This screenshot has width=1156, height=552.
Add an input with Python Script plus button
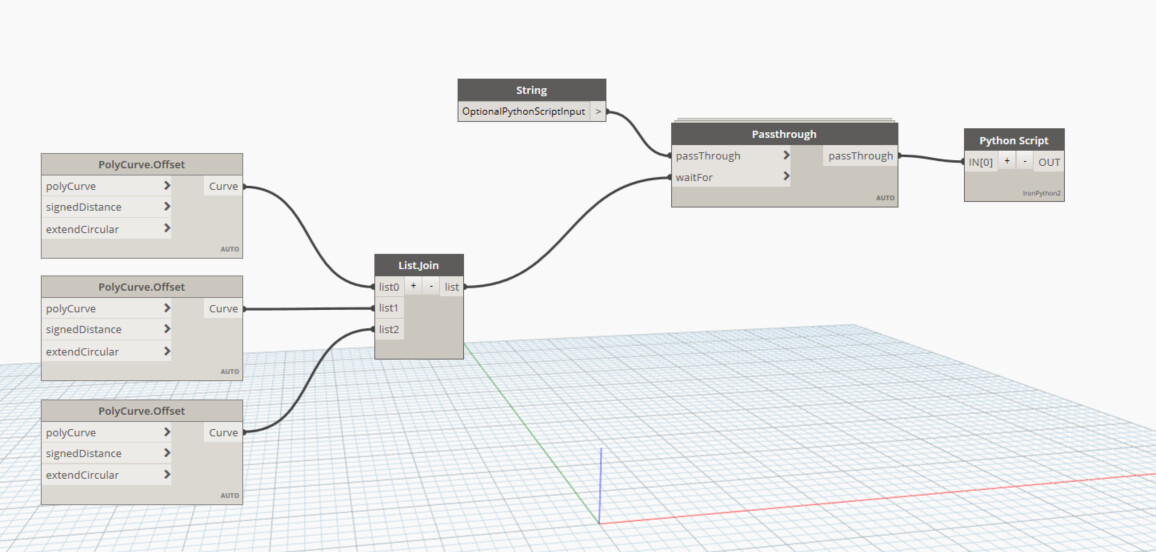[1007, 161]
